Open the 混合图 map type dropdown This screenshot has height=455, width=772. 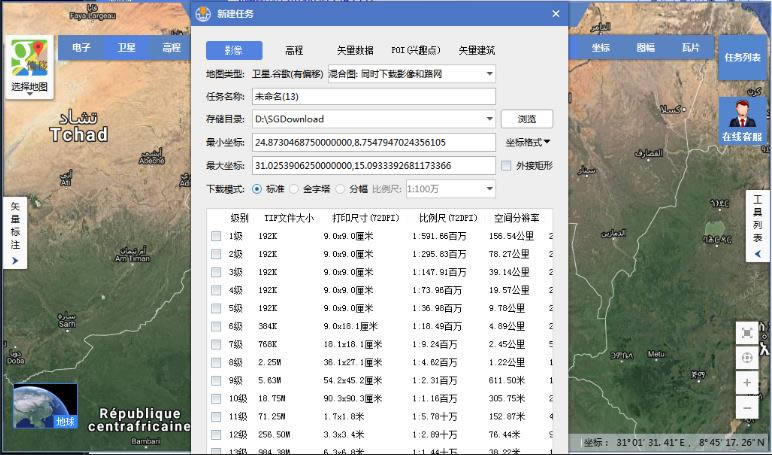pos(489,73)
